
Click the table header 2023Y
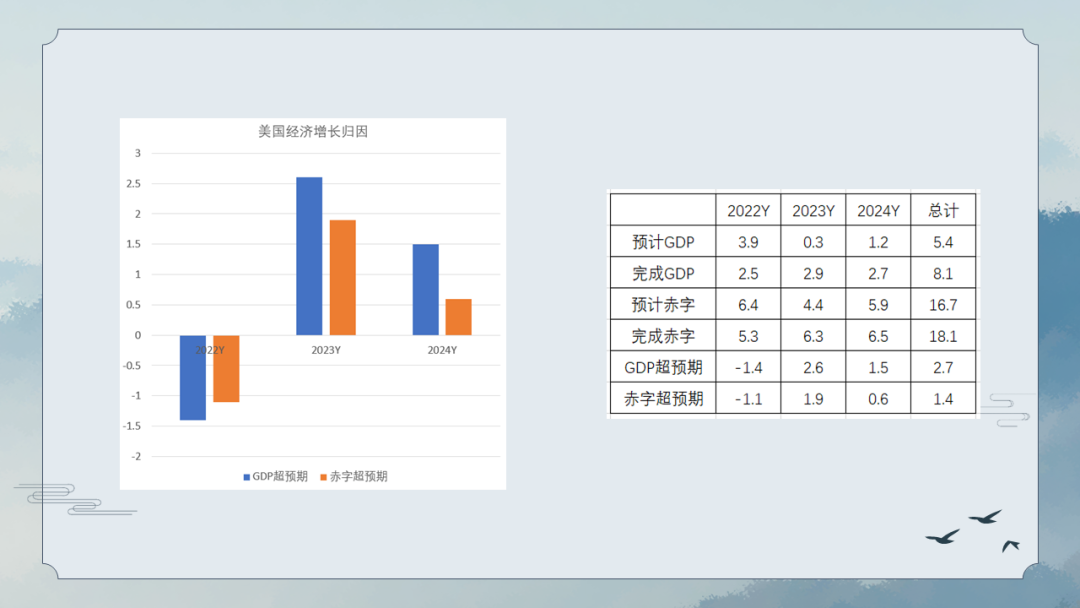813,211
